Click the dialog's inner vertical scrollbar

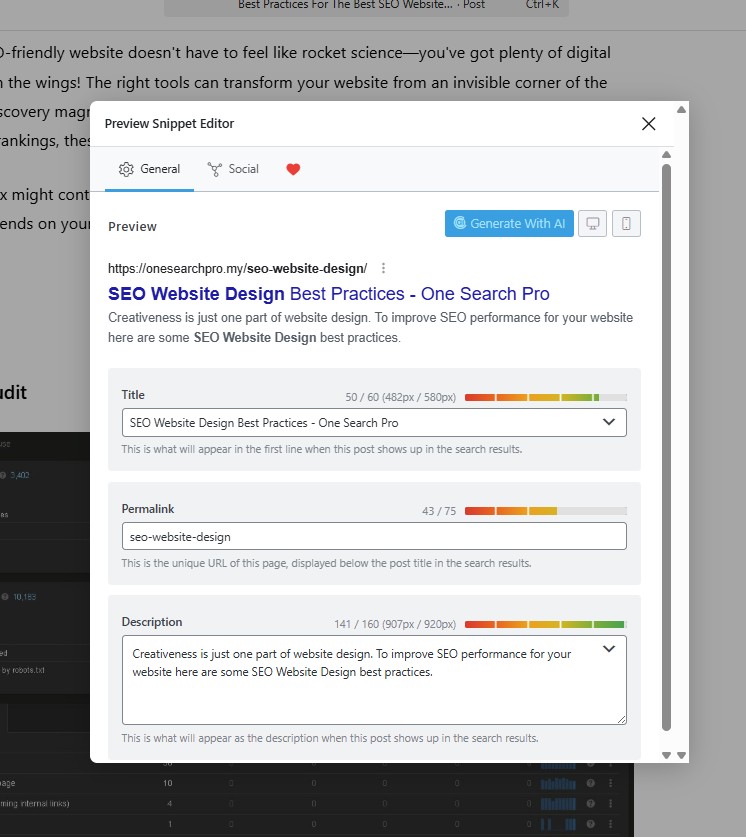tap(666, 447)
